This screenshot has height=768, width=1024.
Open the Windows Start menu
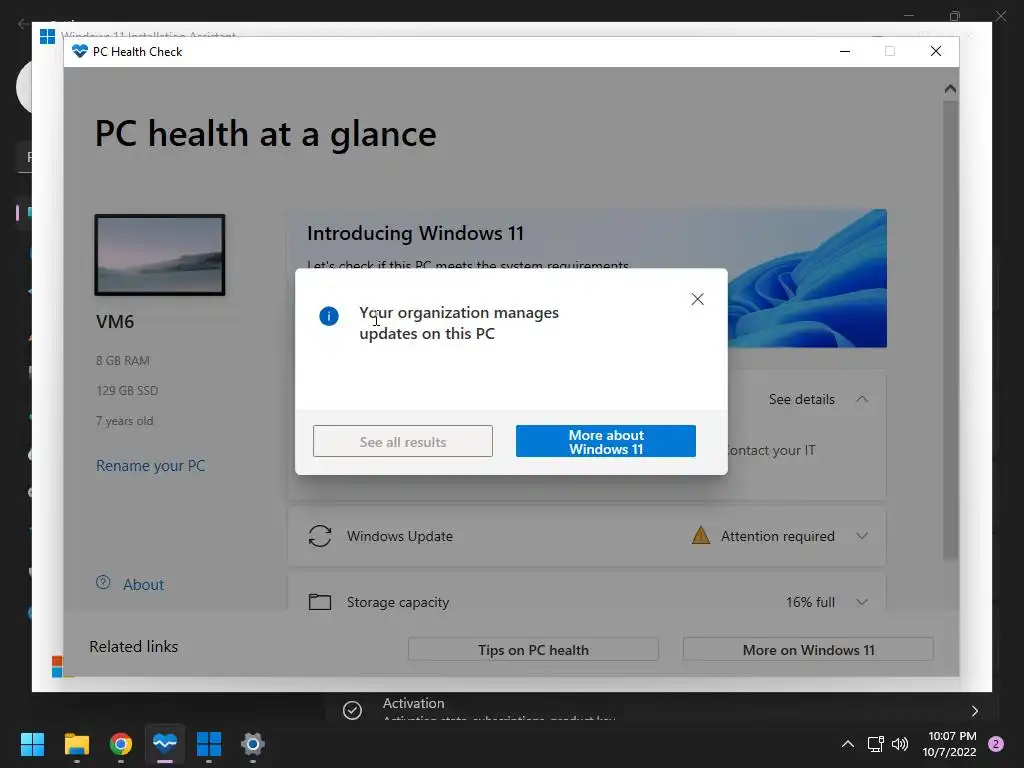[x=32, y=744]
